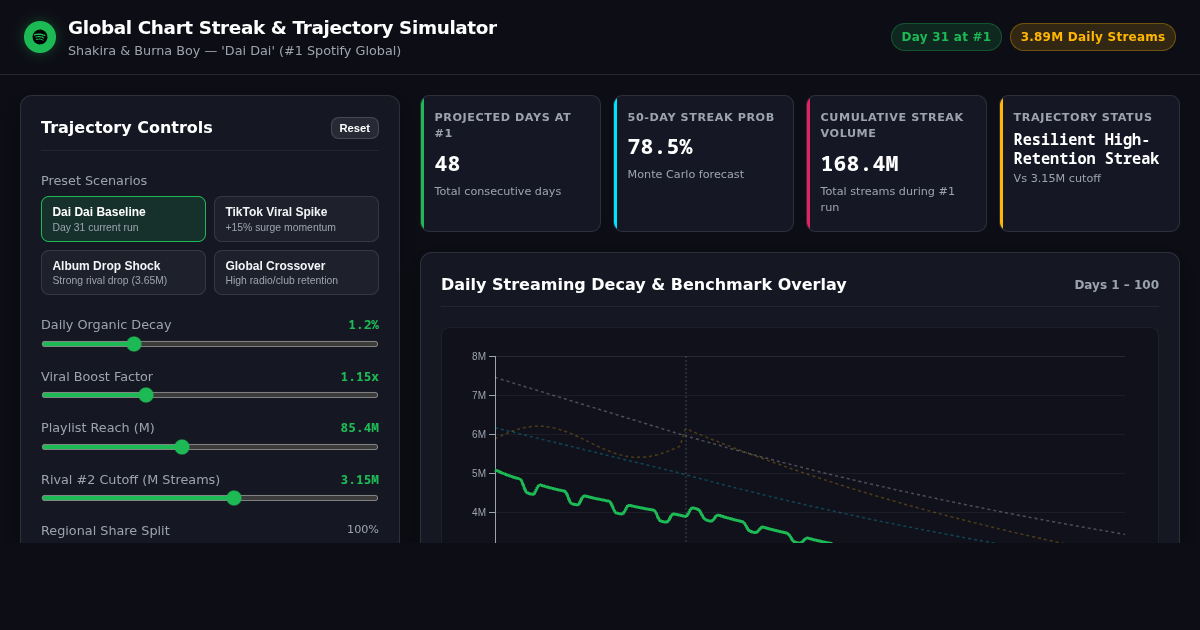The height and width of the screenshot is (630, 1200).
Task: Click the 3.15M rival cutoff value
Action: (x=359, y=480)
